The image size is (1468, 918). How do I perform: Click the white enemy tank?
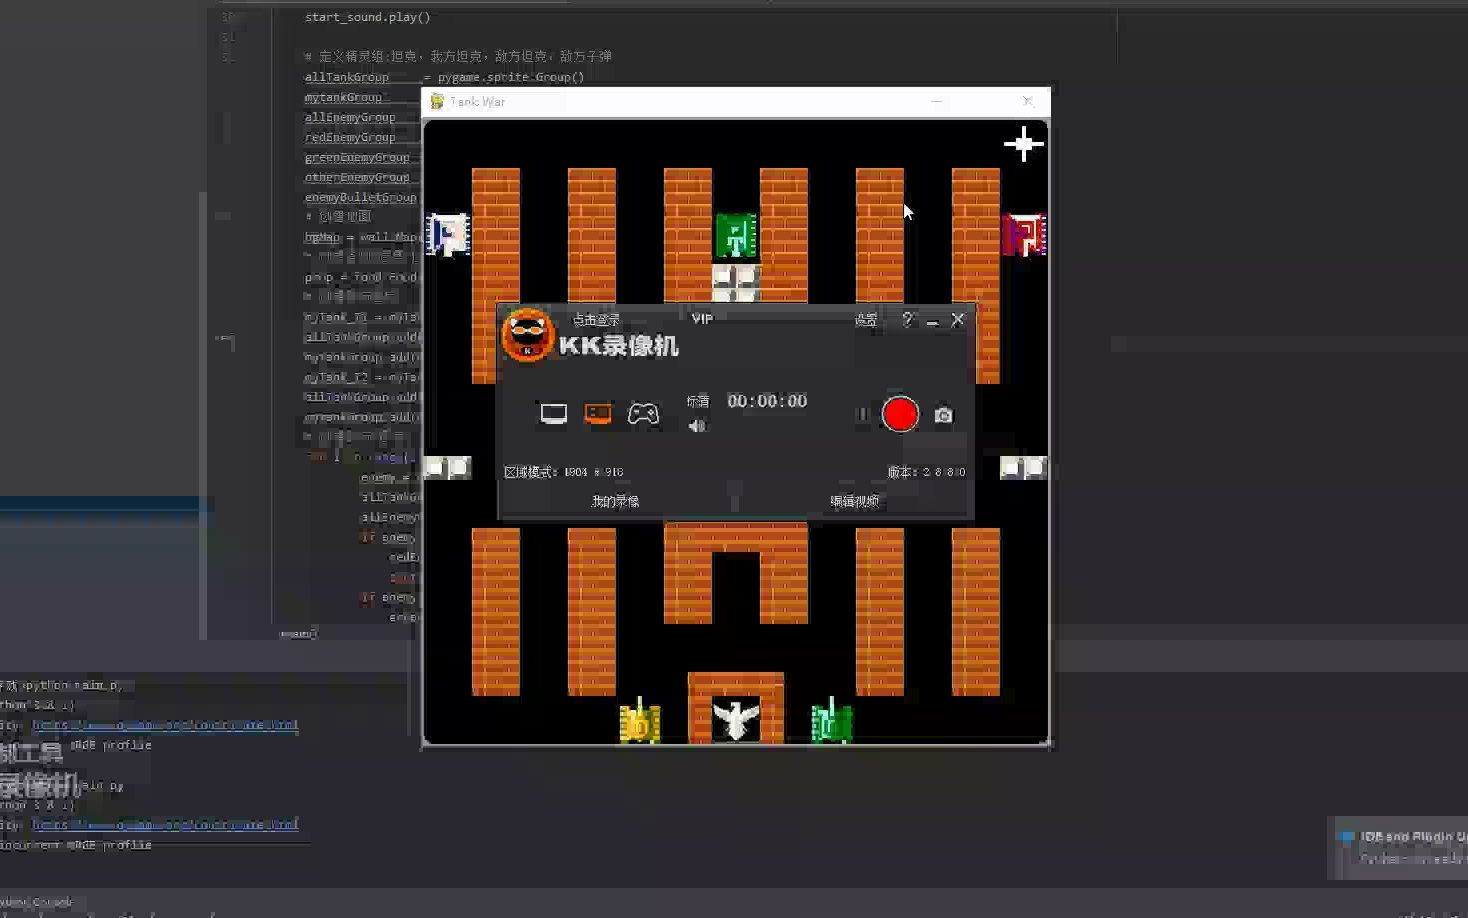click(447, 236)
